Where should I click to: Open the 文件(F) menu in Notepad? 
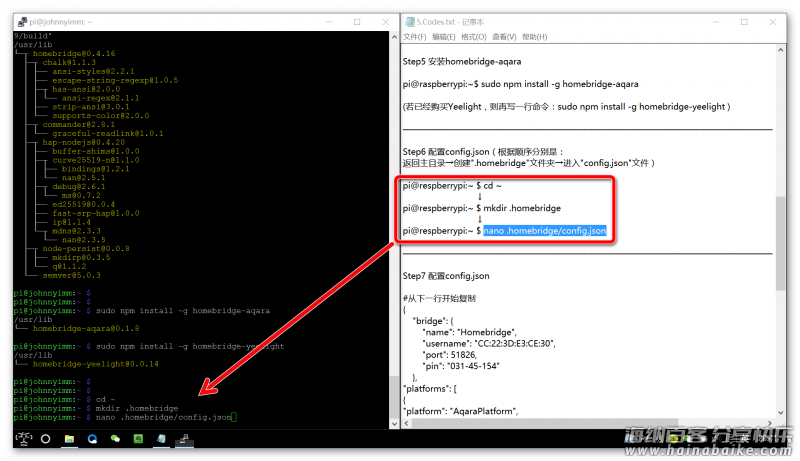(x=414, y=37)
